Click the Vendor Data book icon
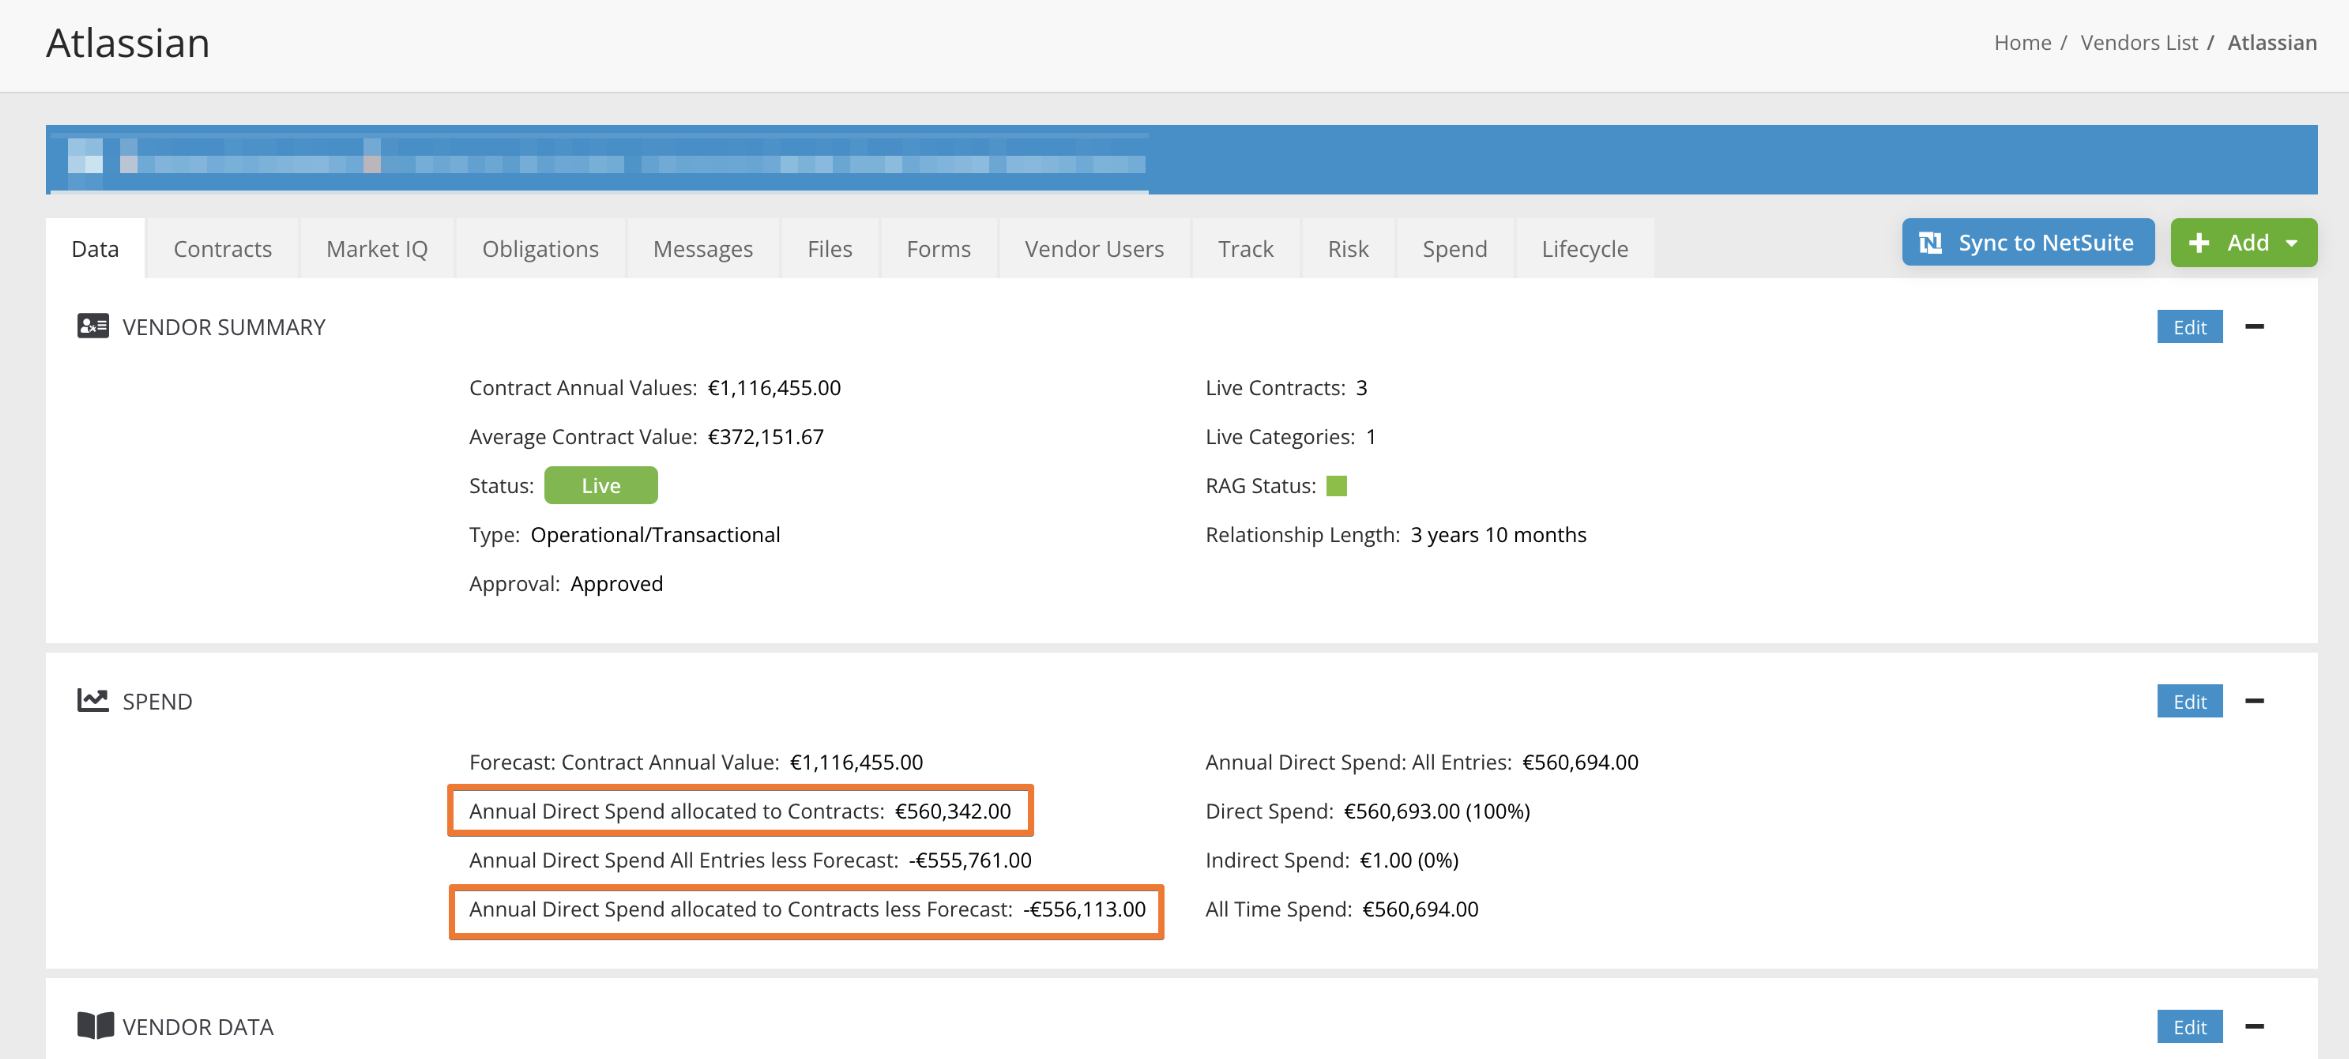The width and height of the screenshot is (2349, 1059). click(96, 1026)
